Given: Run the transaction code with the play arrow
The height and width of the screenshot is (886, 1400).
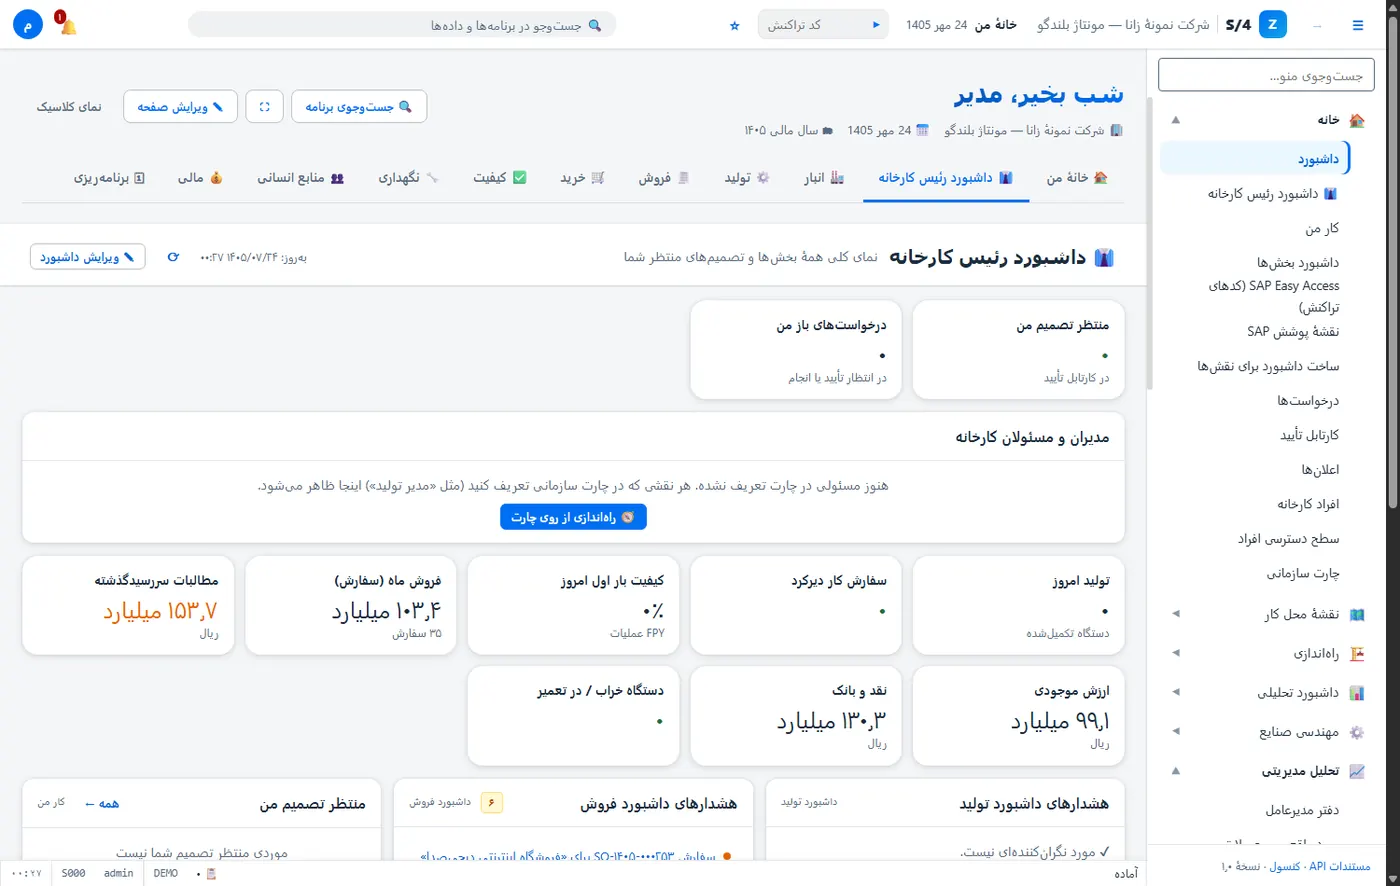Looking at the screenshot, I should (876, 25).
